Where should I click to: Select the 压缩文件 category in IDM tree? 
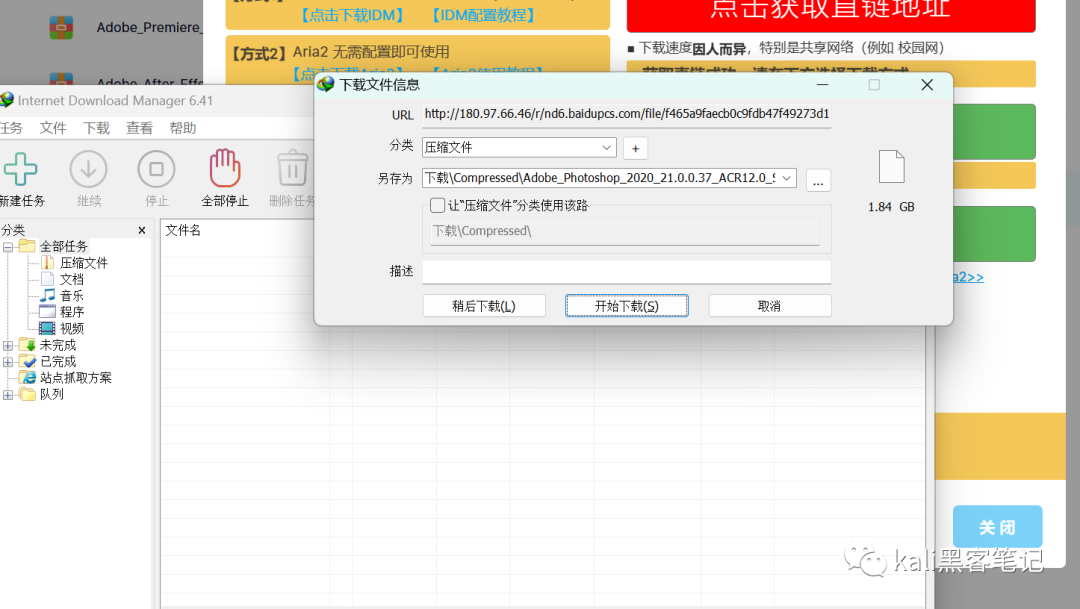(83, 262)
